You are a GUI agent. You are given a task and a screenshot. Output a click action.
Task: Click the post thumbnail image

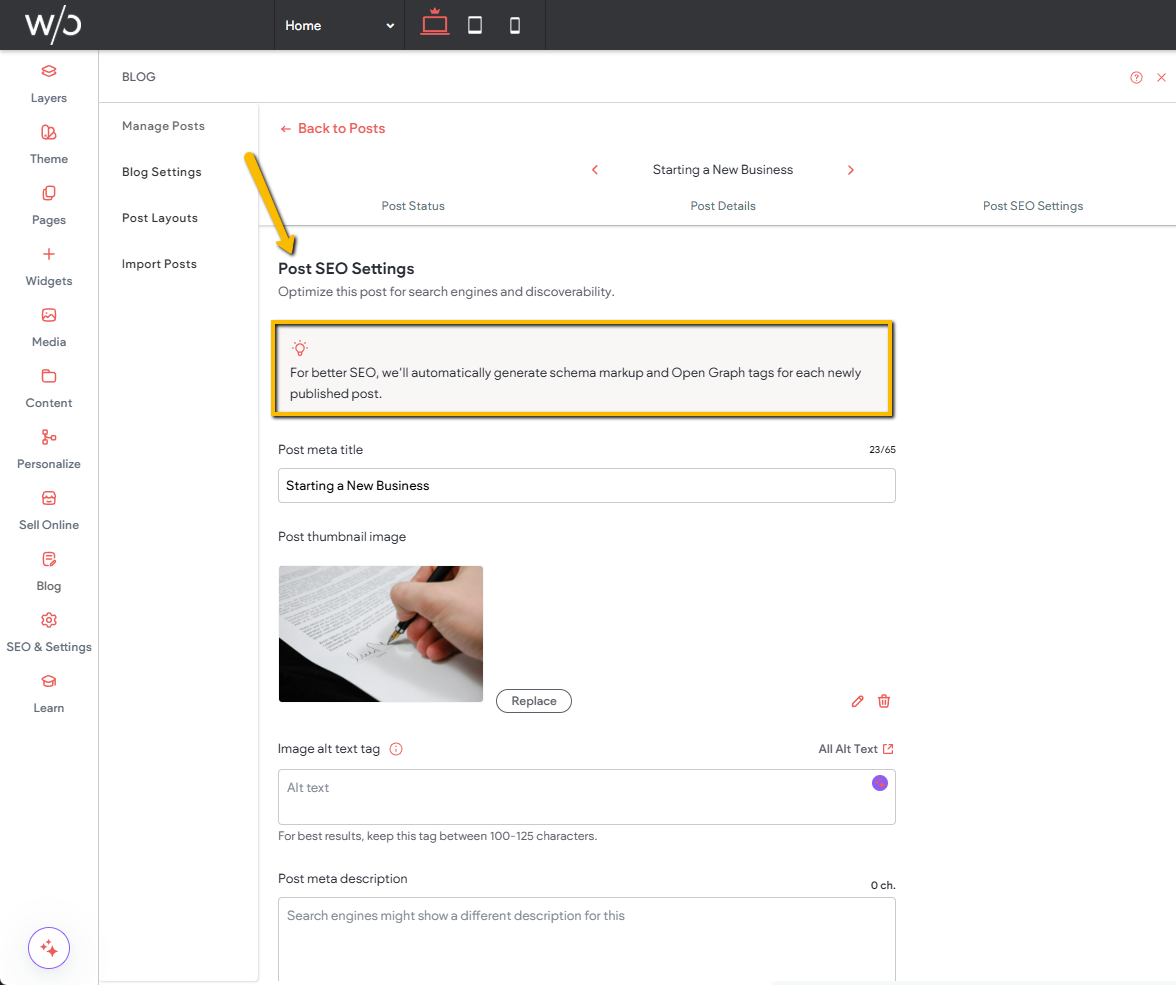pos(381,634)
